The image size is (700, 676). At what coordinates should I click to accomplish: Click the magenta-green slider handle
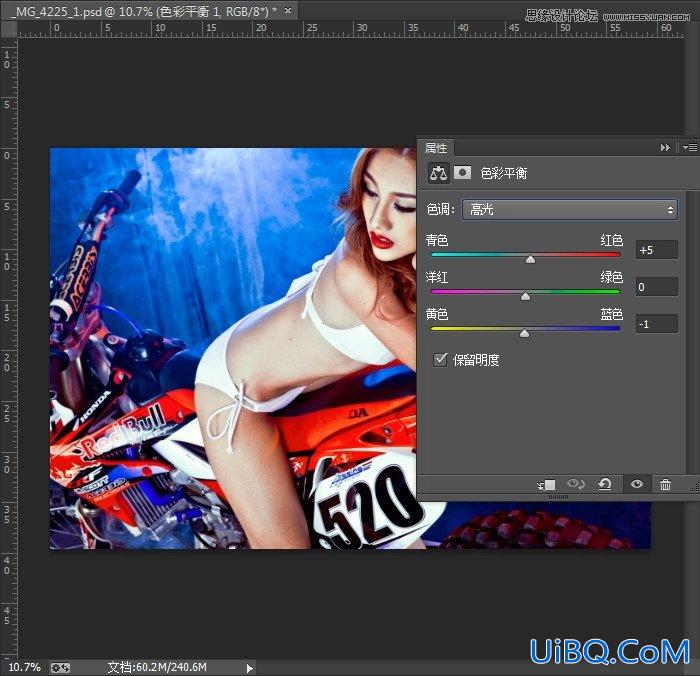coord(525,296)
